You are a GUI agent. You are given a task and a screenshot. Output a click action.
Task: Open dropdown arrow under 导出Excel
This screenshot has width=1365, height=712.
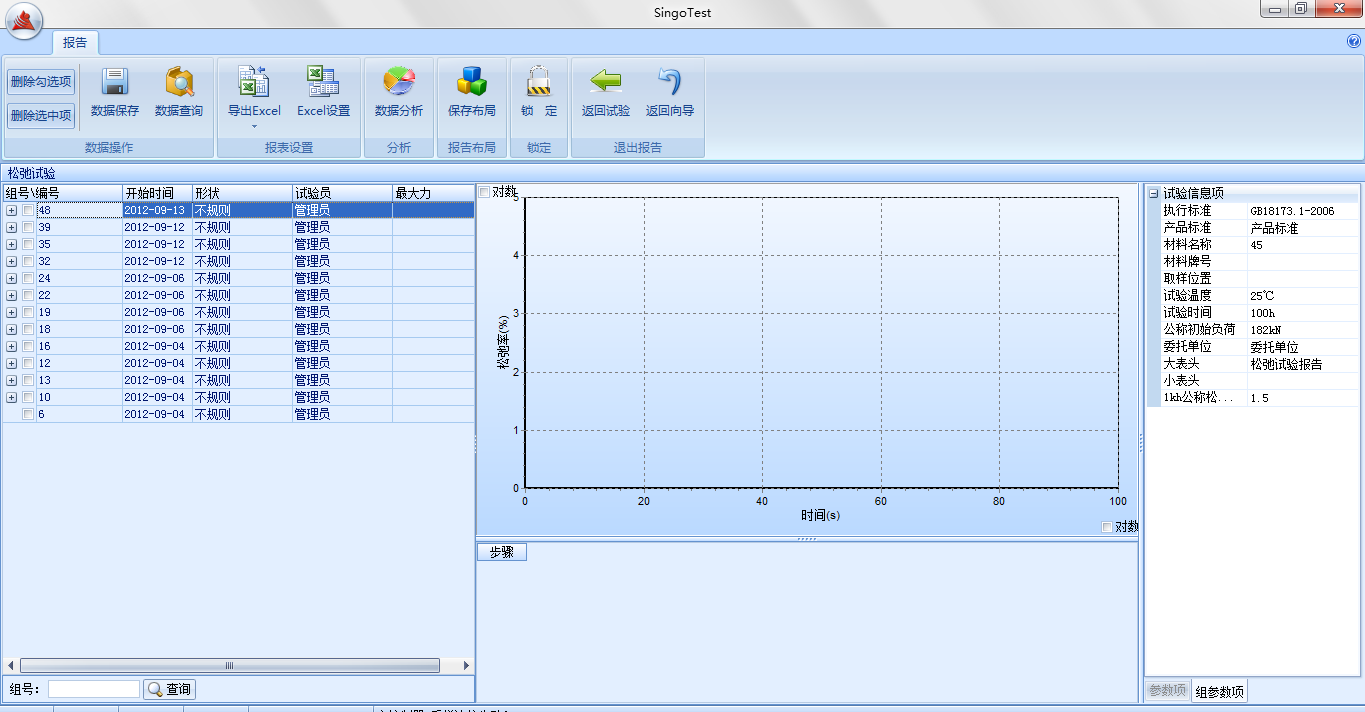tap(254, 126)
